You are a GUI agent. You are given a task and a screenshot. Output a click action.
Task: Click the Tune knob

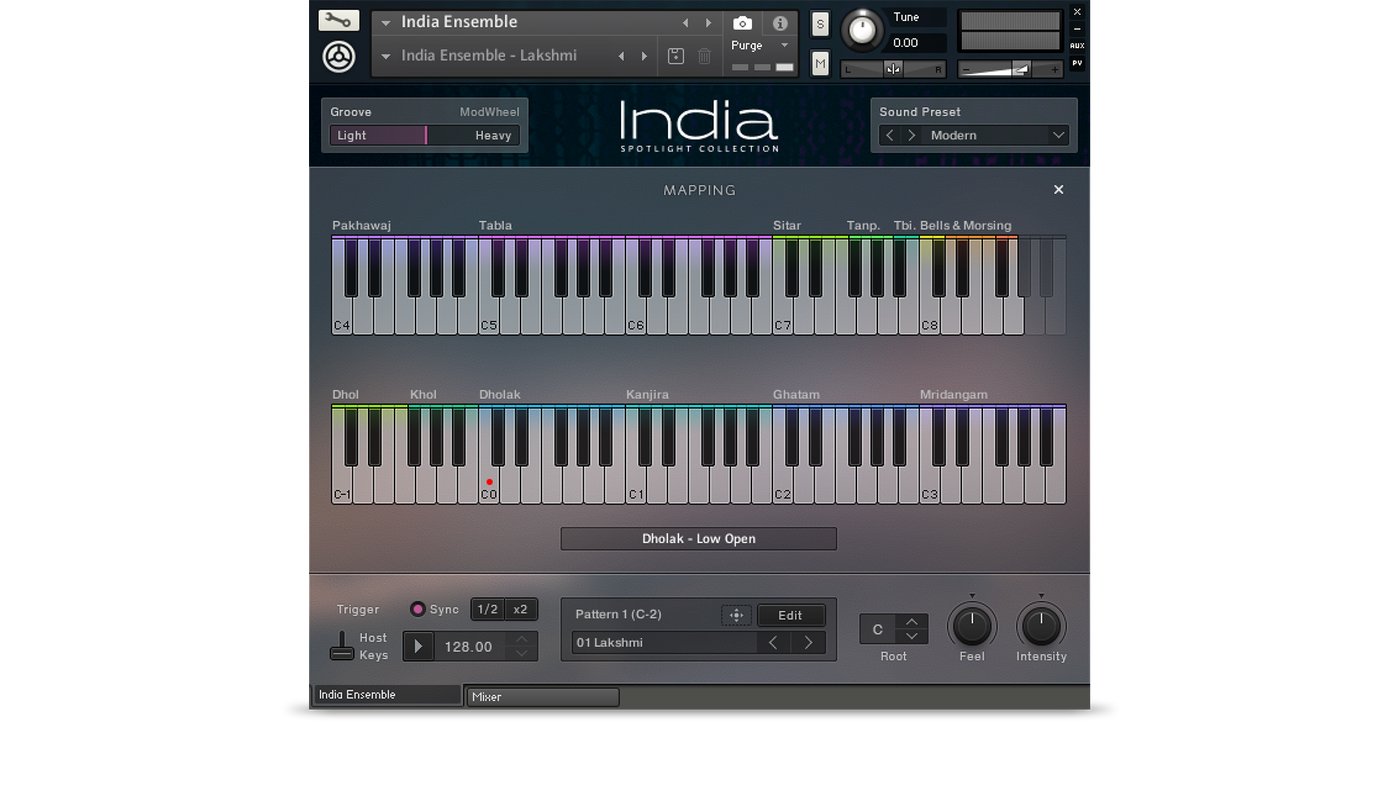(862, 30)
